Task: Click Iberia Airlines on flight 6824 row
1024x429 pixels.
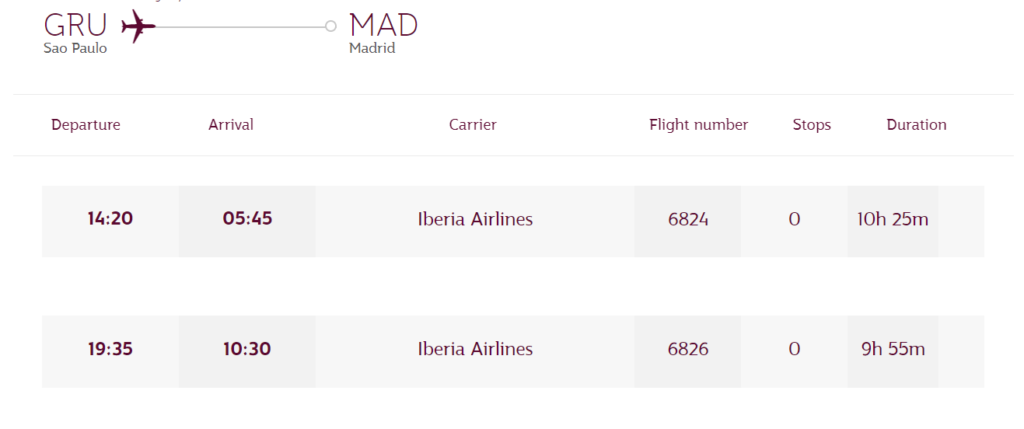Action: (x=475, y=220)
